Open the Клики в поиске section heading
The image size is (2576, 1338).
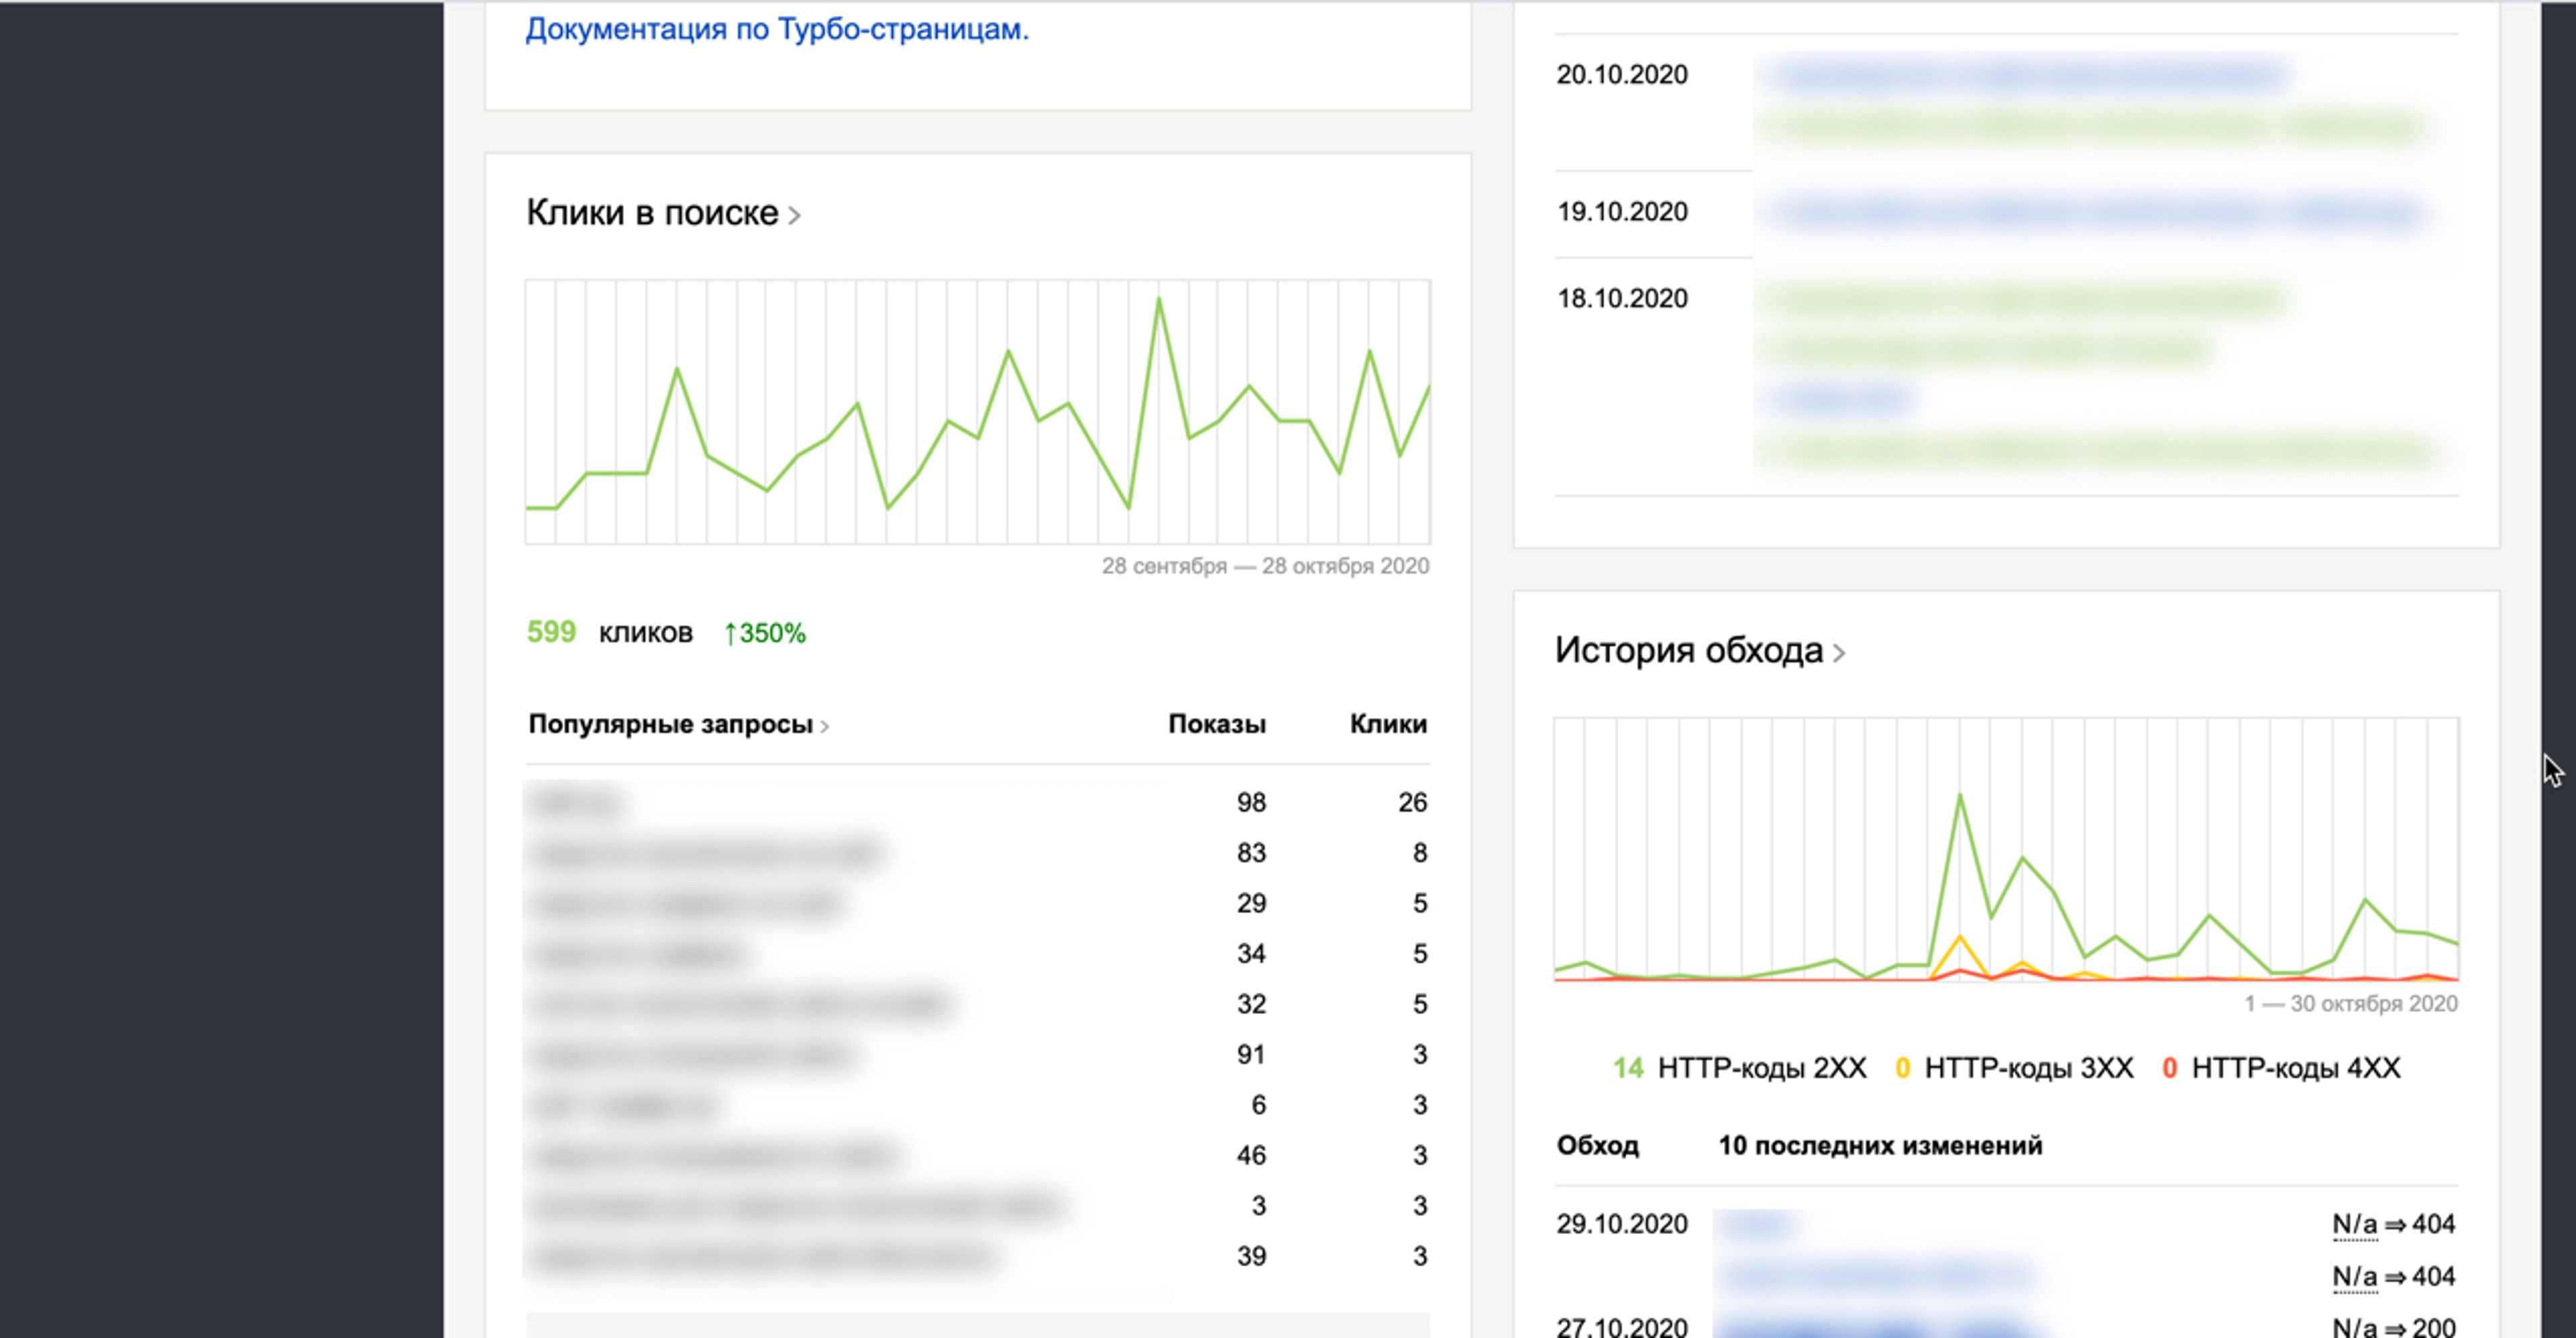(652, 213)
